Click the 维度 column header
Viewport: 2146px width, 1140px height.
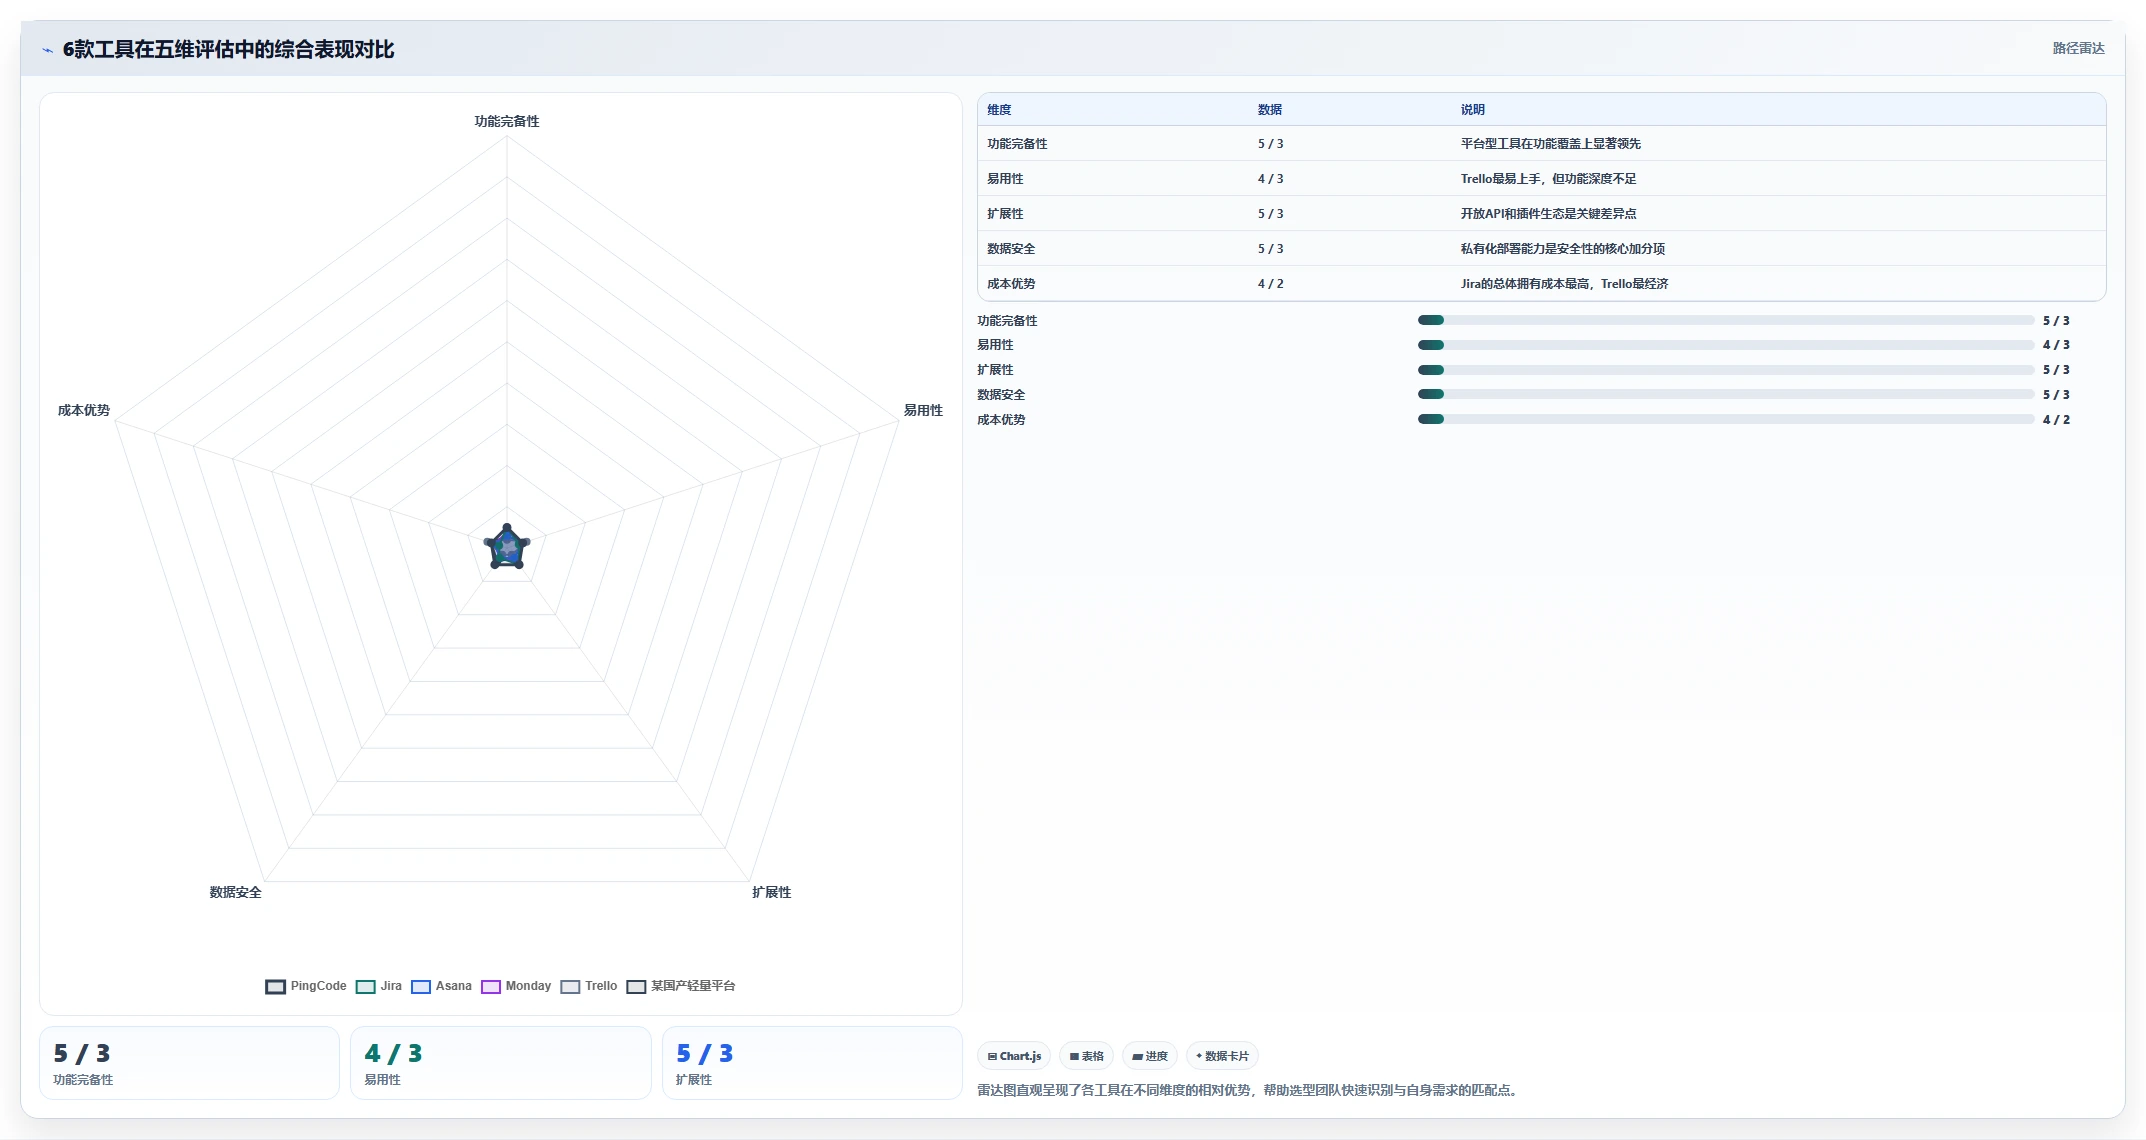point(999,110)
